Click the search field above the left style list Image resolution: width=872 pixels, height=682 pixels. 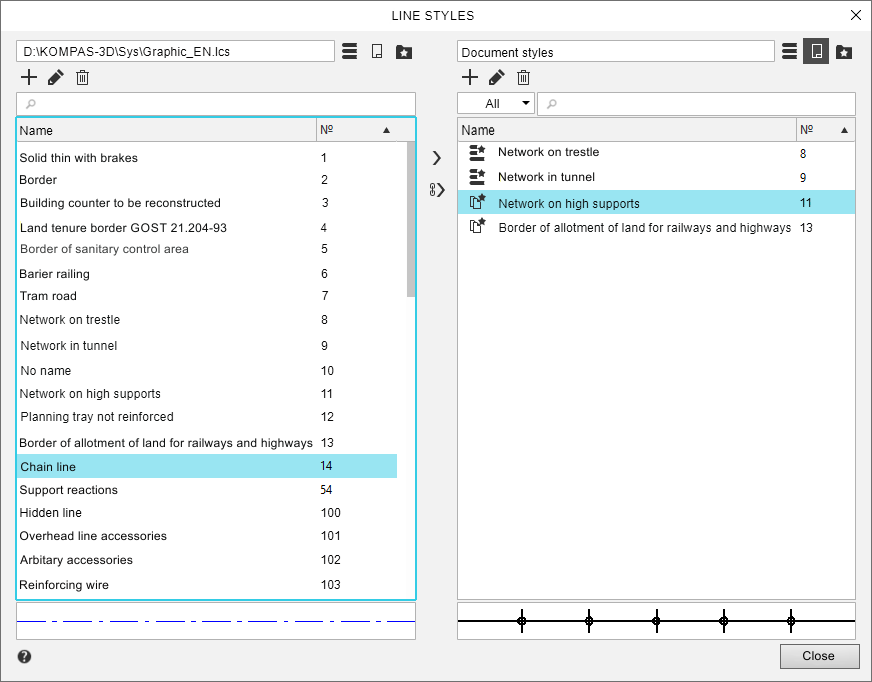[x=215, y=104]
